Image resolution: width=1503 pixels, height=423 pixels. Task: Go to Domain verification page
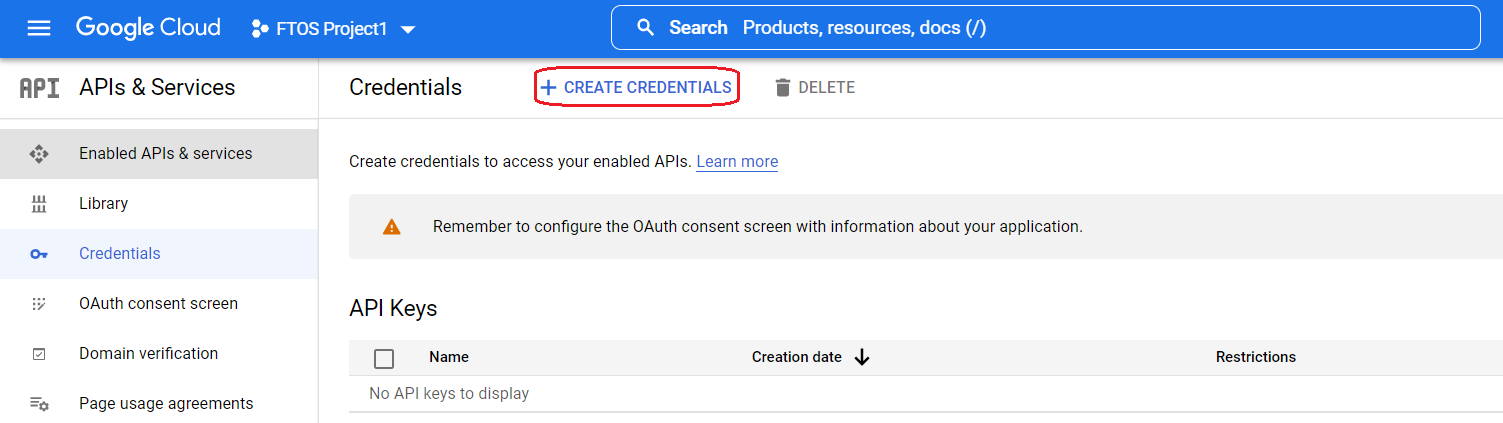click(148, 354)
